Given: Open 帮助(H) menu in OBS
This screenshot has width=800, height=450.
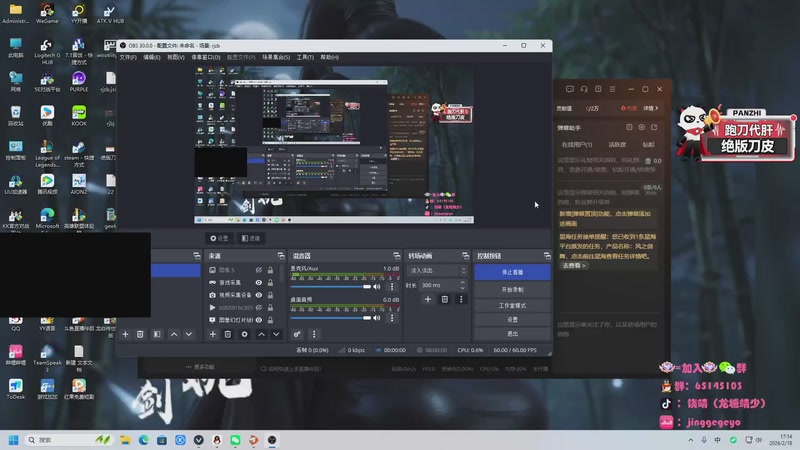Looking at the screenshot, I should 330,57.
